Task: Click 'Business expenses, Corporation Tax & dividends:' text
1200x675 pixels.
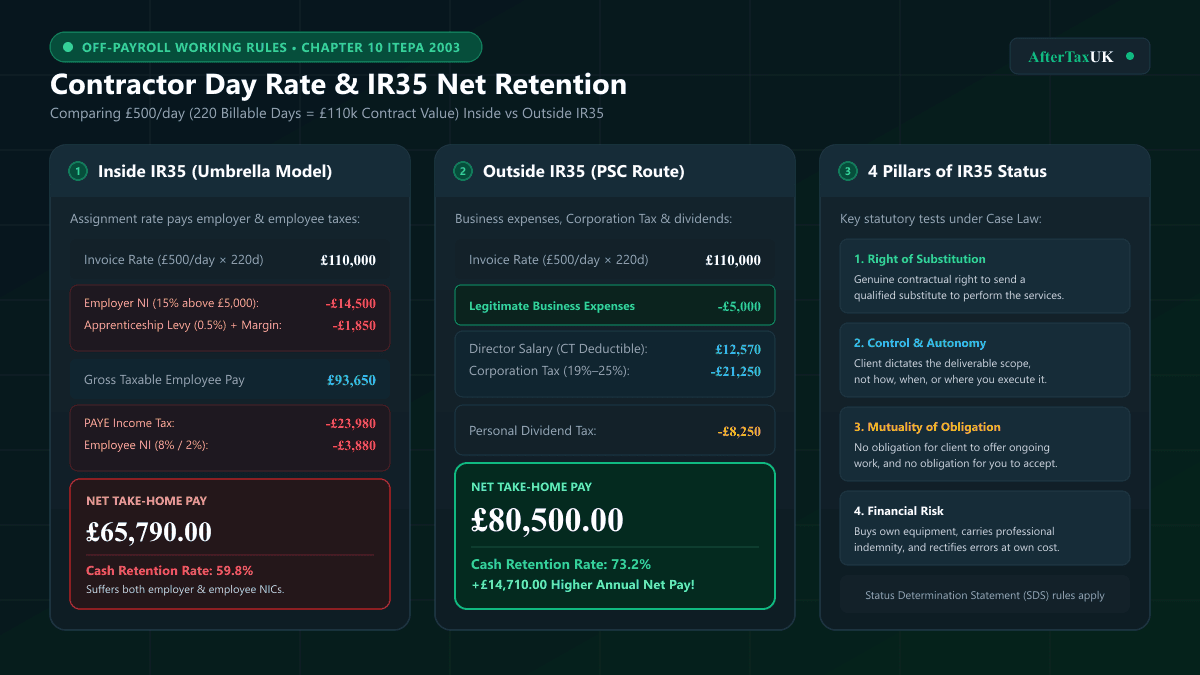Action: (595, 219)
